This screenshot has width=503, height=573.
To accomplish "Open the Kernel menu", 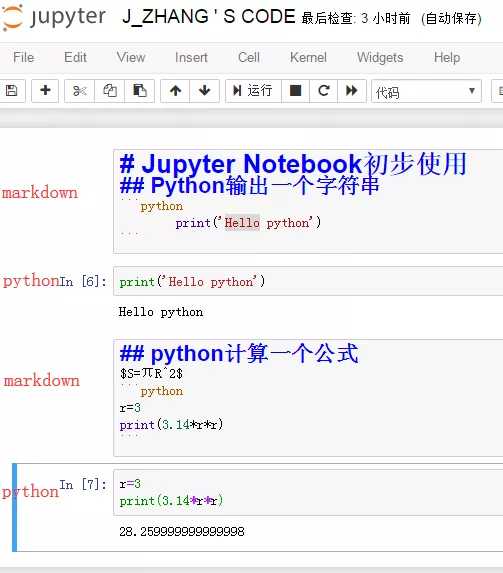I will pos(308,57).
